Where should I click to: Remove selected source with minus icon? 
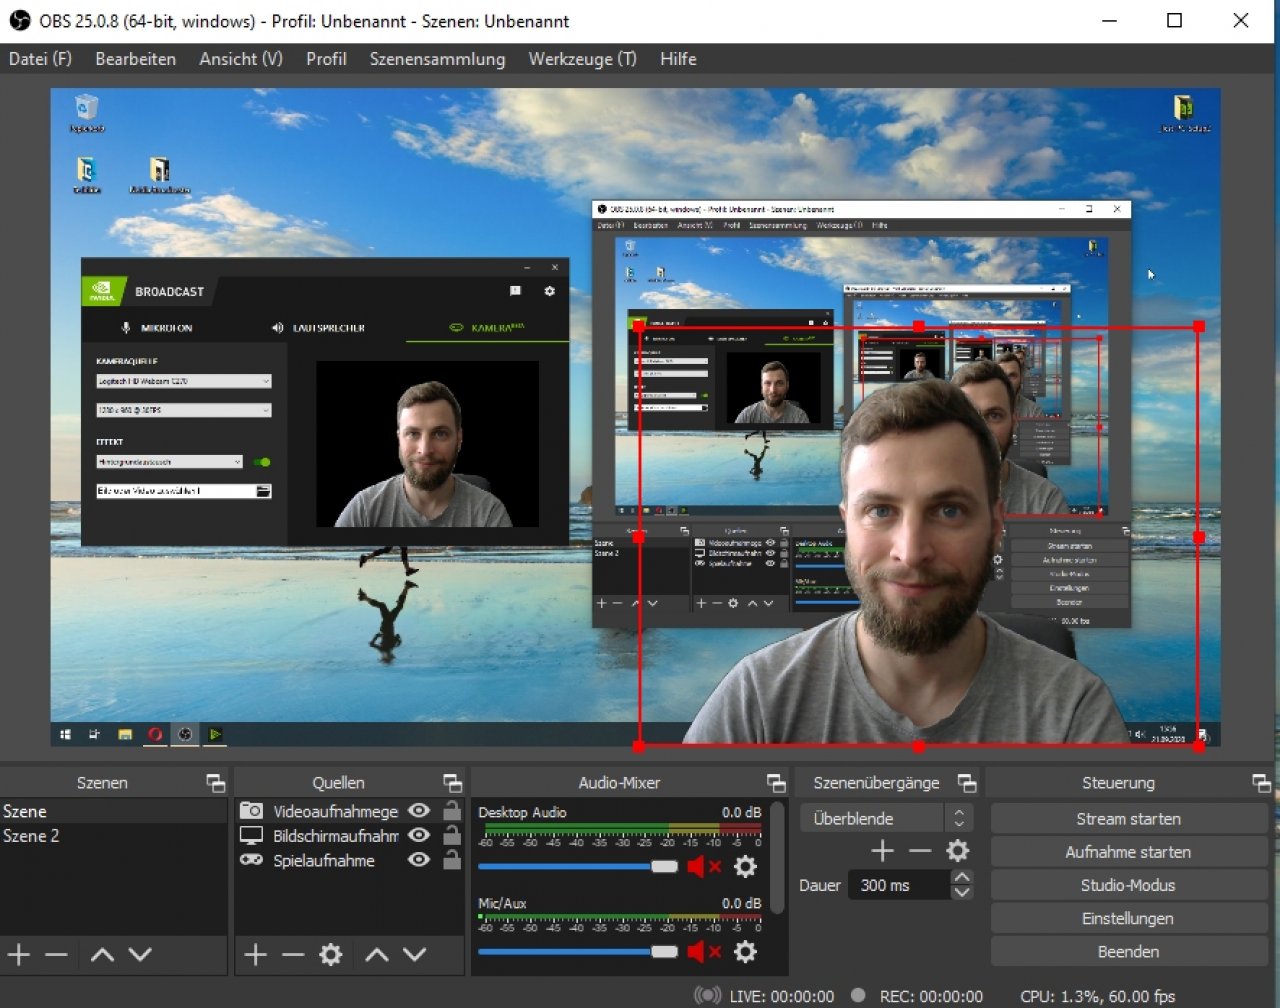click(x=293, y=955)
